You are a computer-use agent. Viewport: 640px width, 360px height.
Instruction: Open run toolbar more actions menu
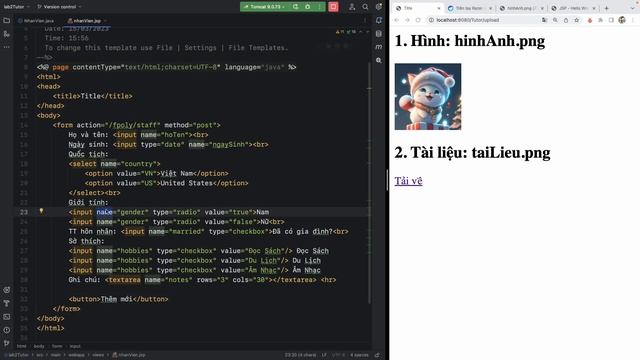point(319,7)
